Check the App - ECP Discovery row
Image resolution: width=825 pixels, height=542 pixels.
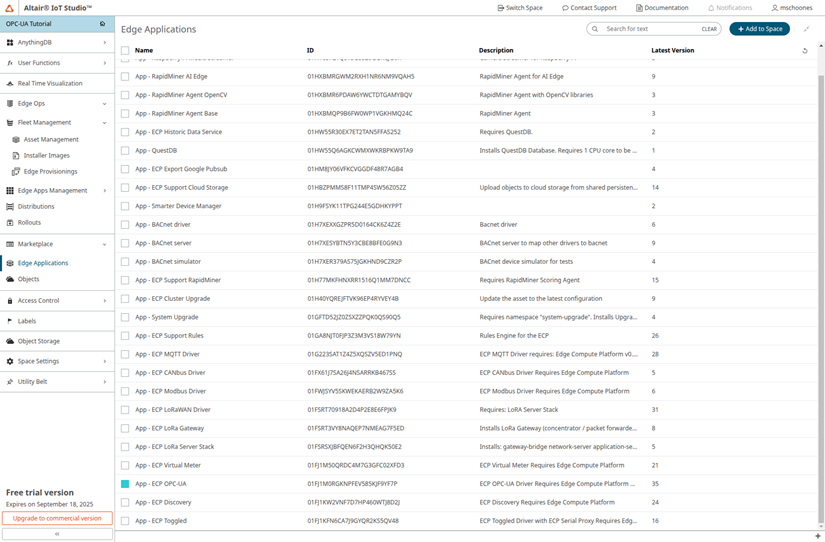pyautogui.click(x=125, y=503)
